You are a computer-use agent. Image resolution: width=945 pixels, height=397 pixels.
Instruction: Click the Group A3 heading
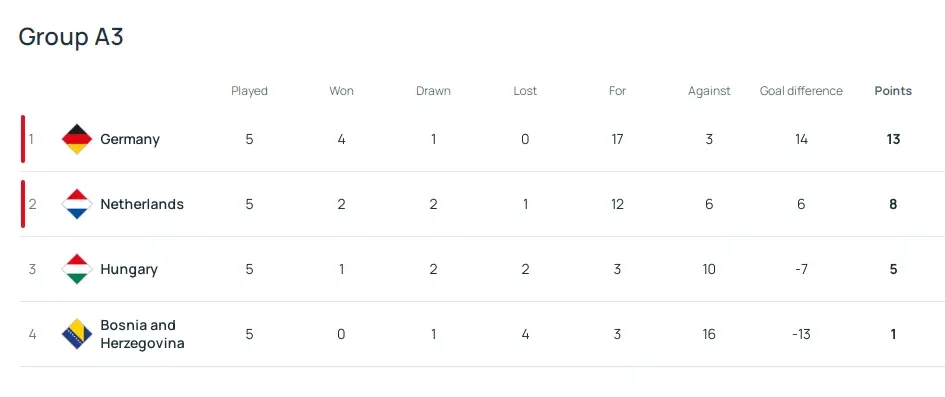(71, 37)
